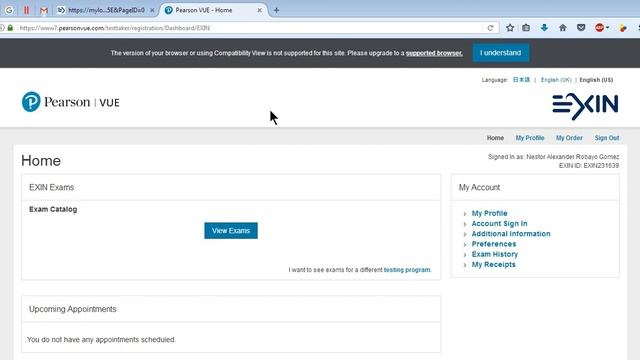The width and height of the screenshot is (640, 360).
Task: Open My Order in top navigation
Action: click(569, 138)
